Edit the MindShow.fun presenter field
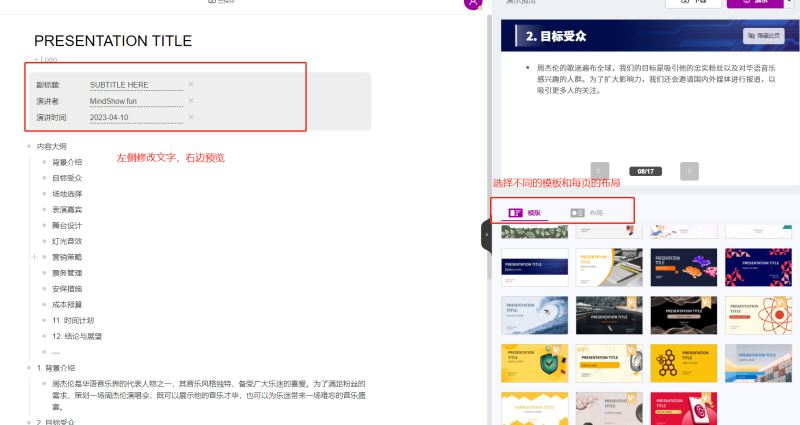 click(136, 101)
